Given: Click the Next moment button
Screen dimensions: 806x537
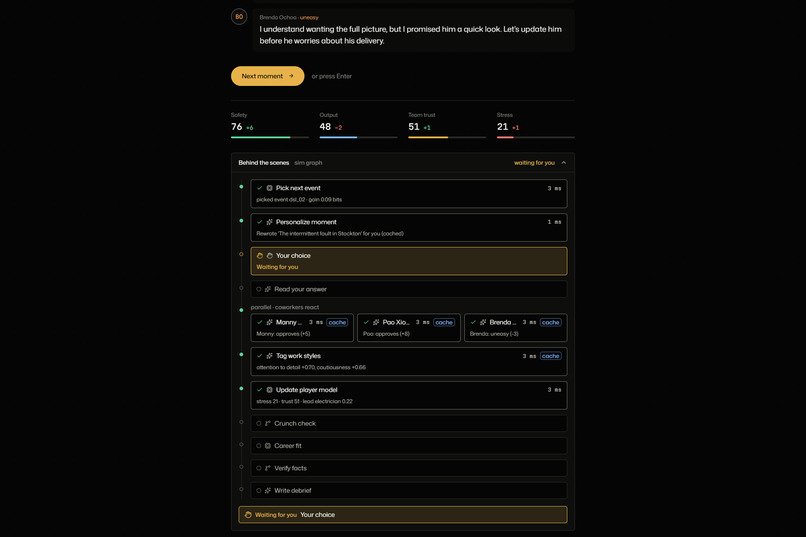Looking at the screenshot, I should point(267,76).
